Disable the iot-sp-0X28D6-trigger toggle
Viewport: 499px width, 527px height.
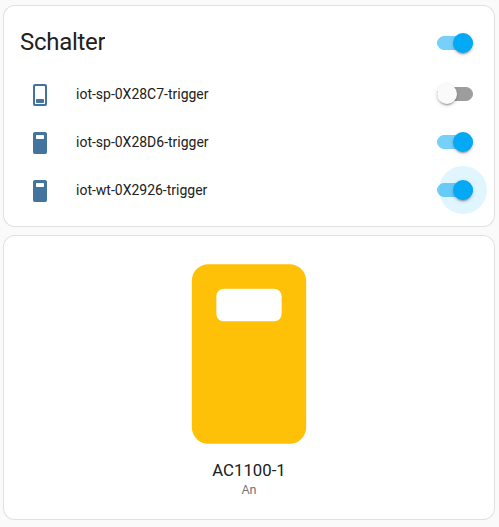tap(455, 142)
